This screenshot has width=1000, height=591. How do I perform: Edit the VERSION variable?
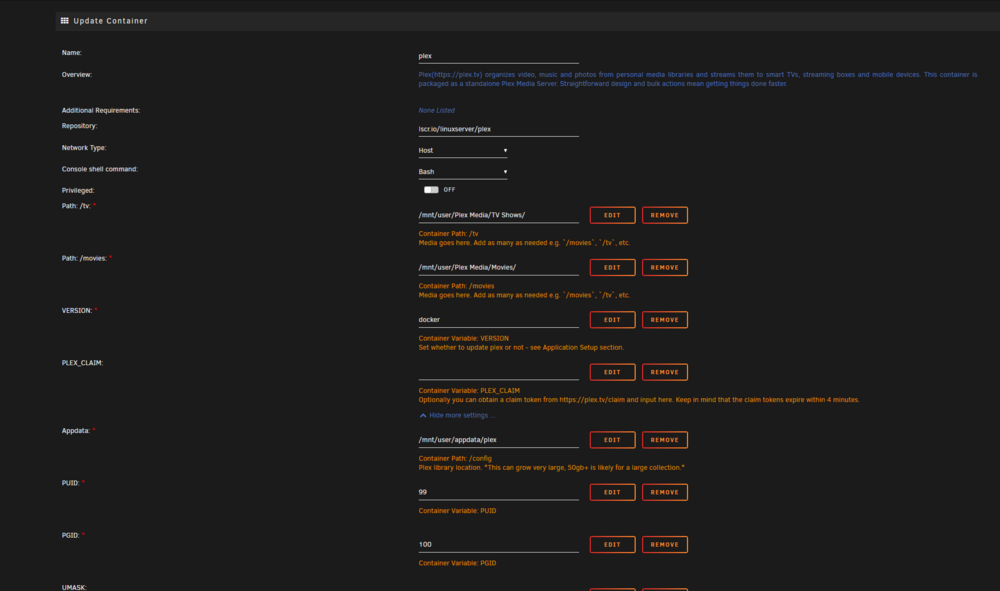click(612, 319)
